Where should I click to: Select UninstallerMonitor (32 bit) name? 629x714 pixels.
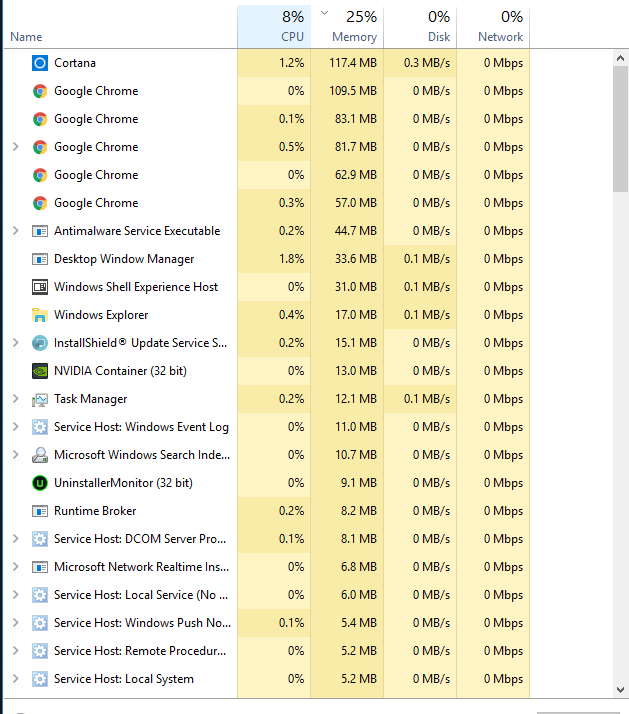123,483
